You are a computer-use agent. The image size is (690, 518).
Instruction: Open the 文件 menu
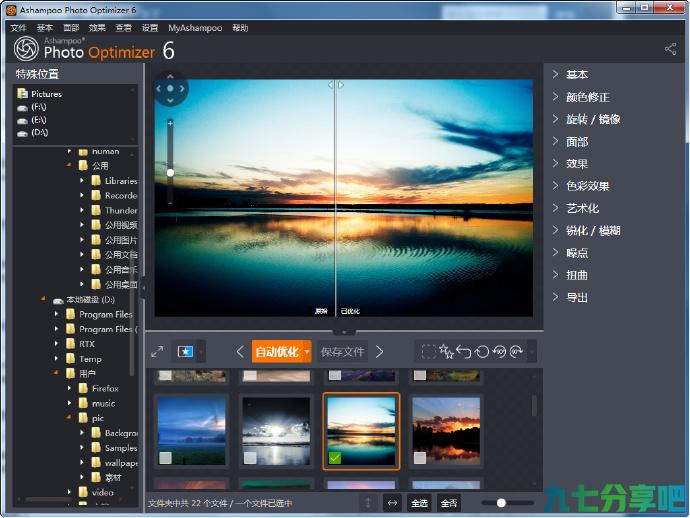pos(18,28)
